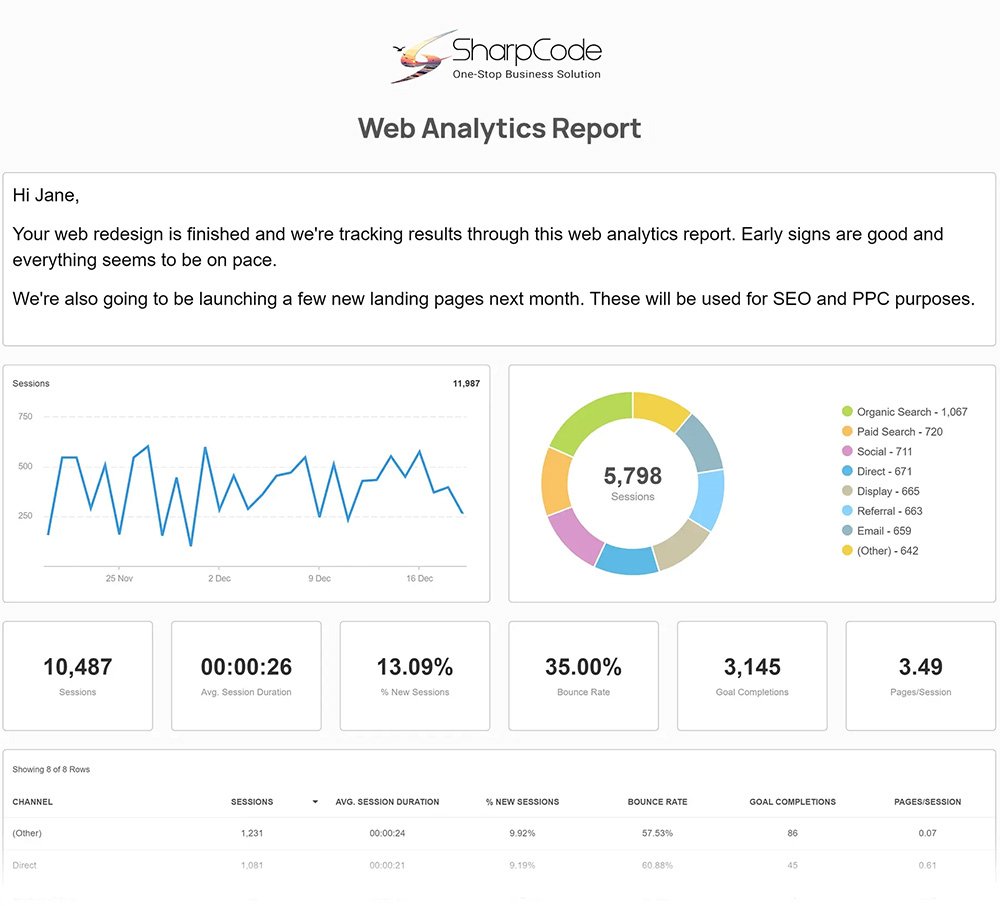Click the Referral legend color dot
The image size is (1000, 906).
pyautogui.click(x=847, y=511)
